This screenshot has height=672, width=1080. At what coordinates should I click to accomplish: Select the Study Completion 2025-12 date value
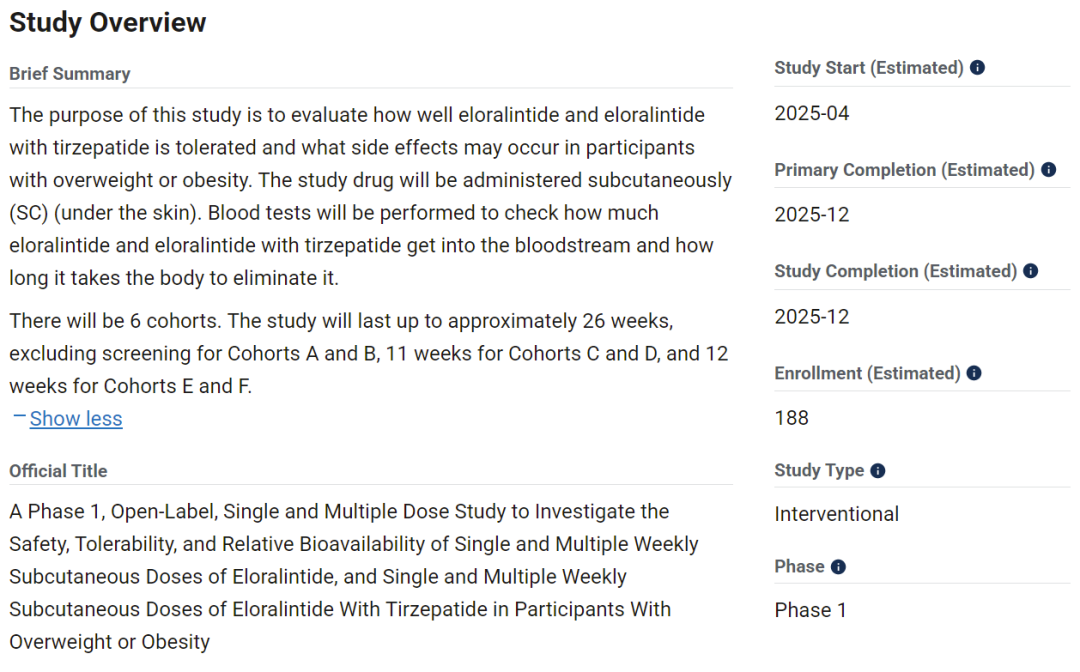[811, 317]
